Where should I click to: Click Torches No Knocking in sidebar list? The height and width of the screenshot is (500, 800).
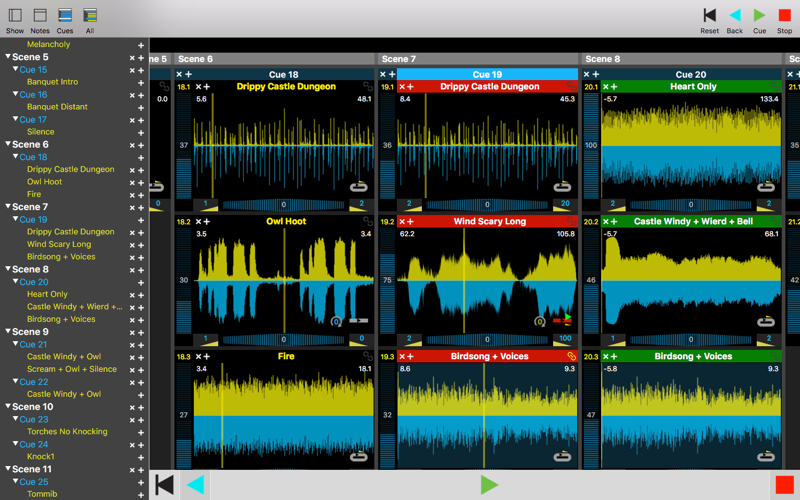coord(67,432)
